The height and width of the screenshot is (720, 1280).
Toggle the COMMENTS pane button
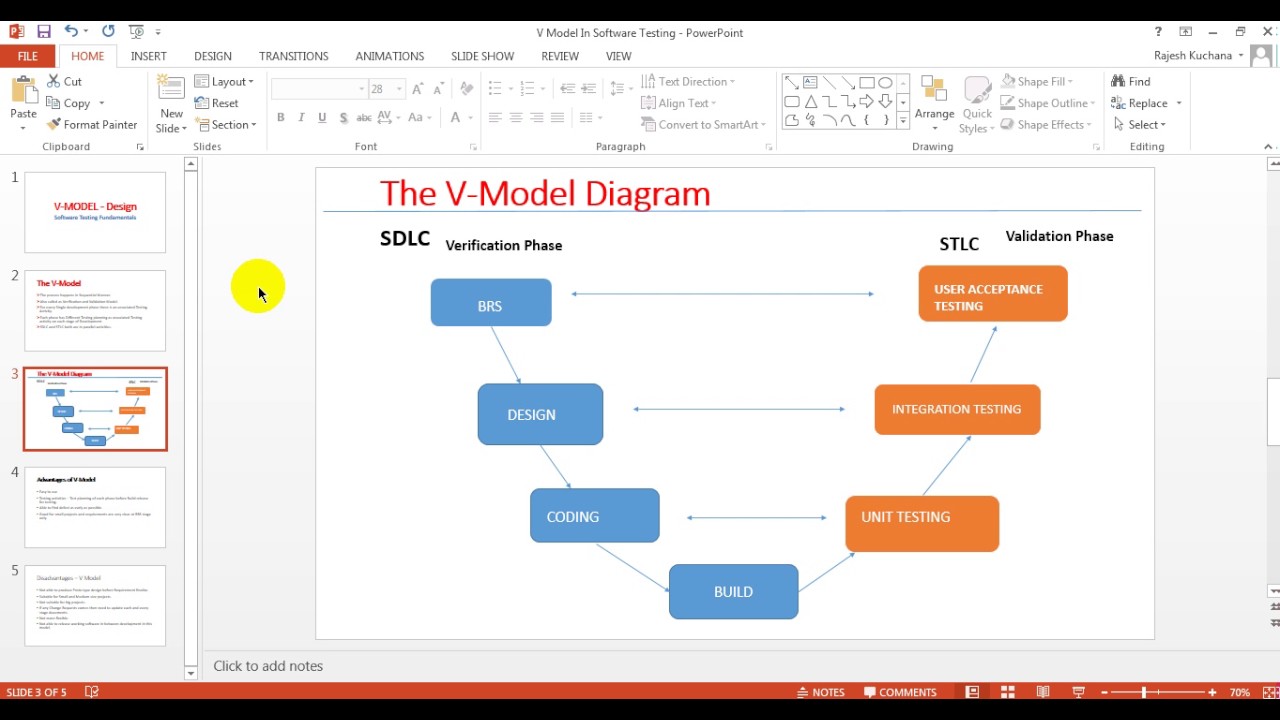click(x=900, y=692)
